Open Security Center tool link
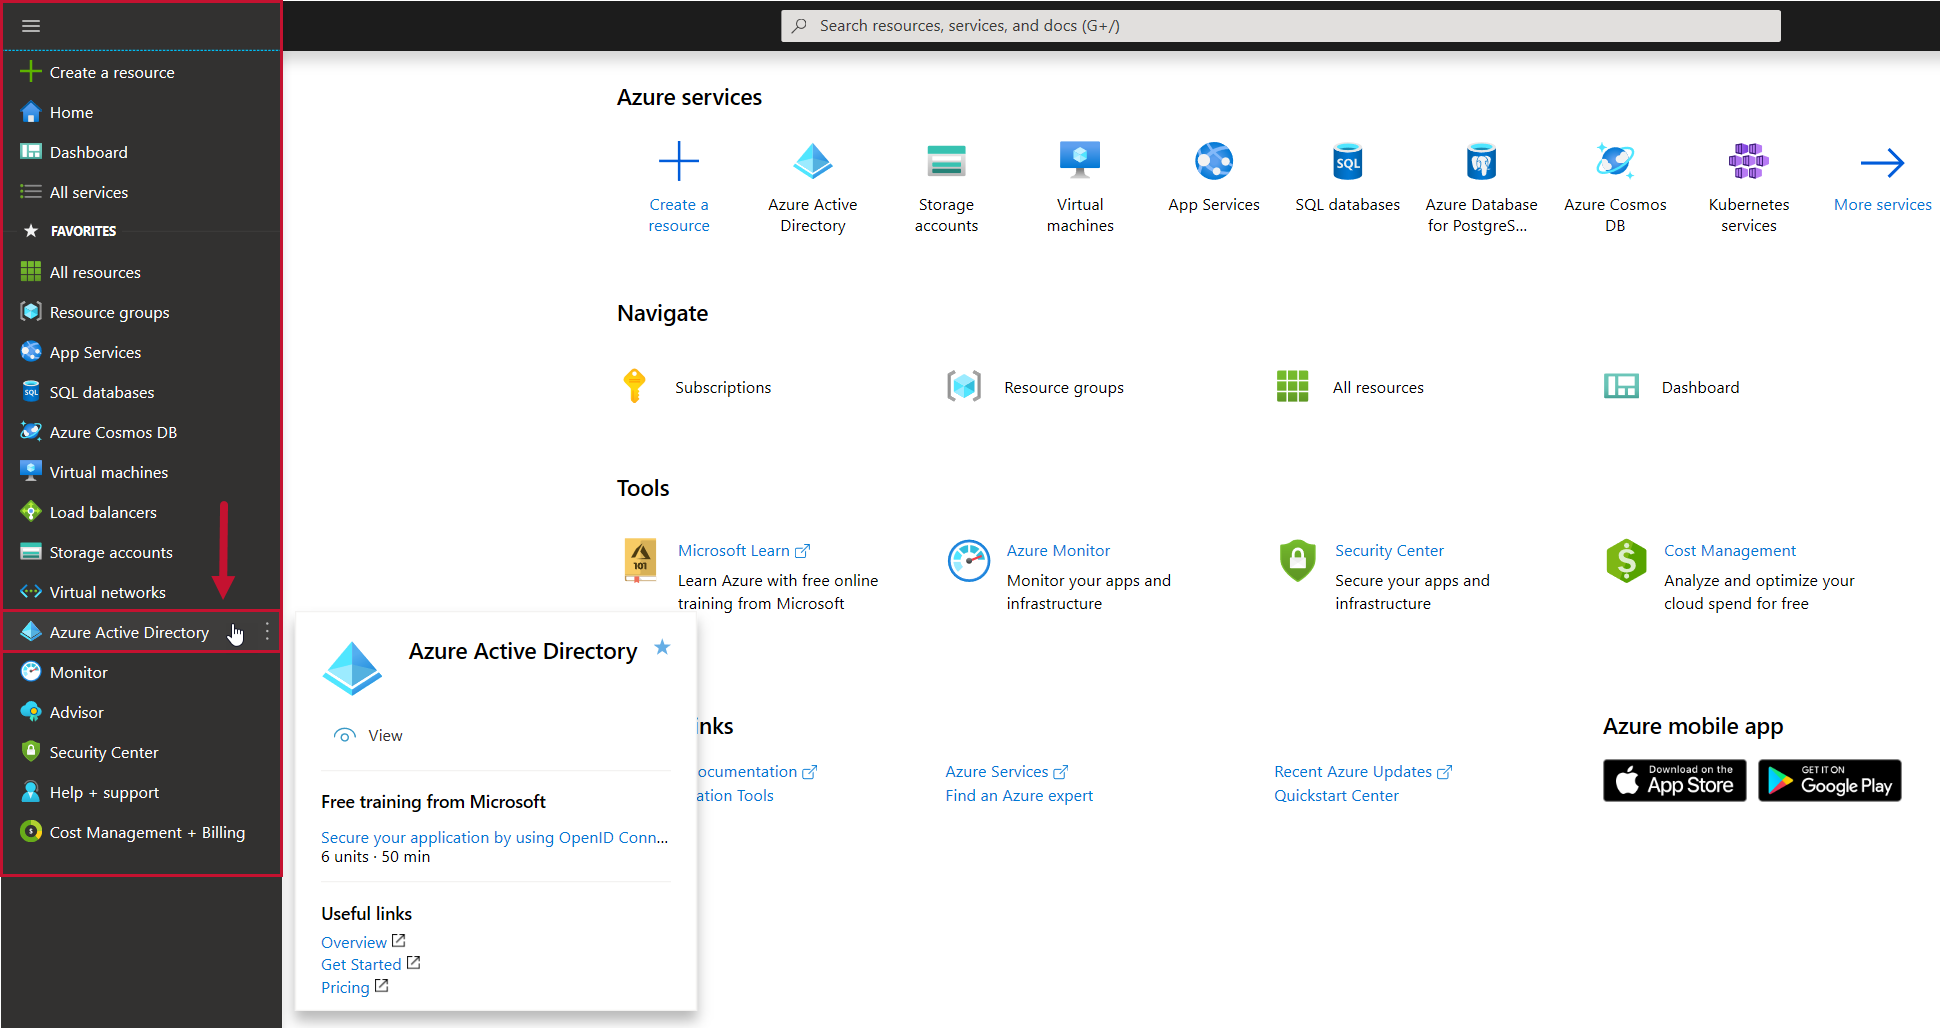The width and height of the screenshot is (1940, 1028). tap(1389, 551)
